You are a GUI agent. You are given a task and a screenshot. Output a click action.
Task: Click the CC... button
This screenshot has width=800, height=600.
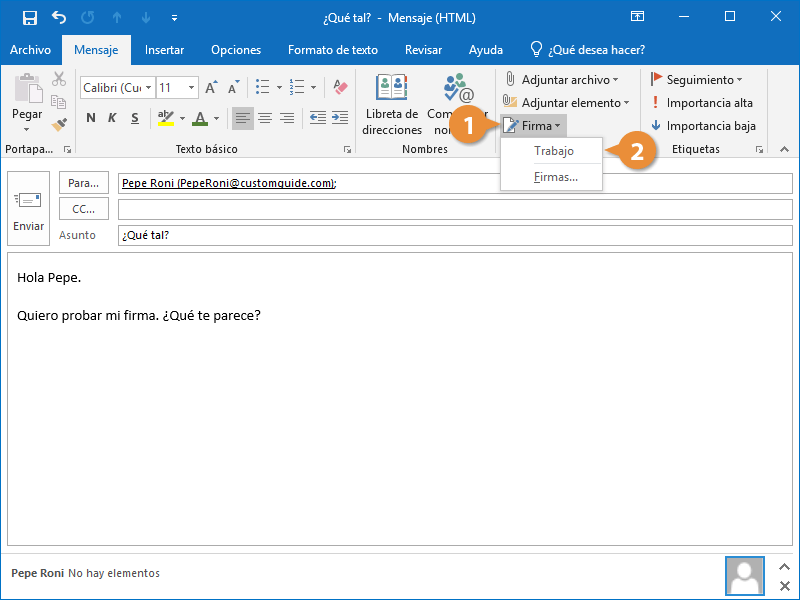coord(85,209)
